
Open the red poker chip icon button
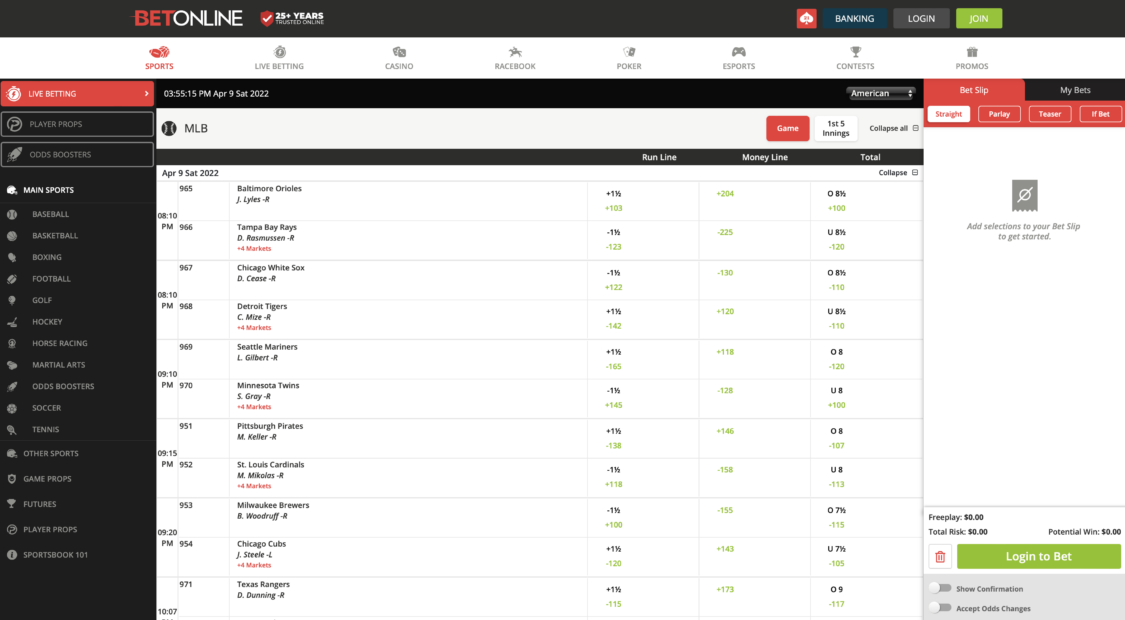pyautogui.click(x=806, y=19)
